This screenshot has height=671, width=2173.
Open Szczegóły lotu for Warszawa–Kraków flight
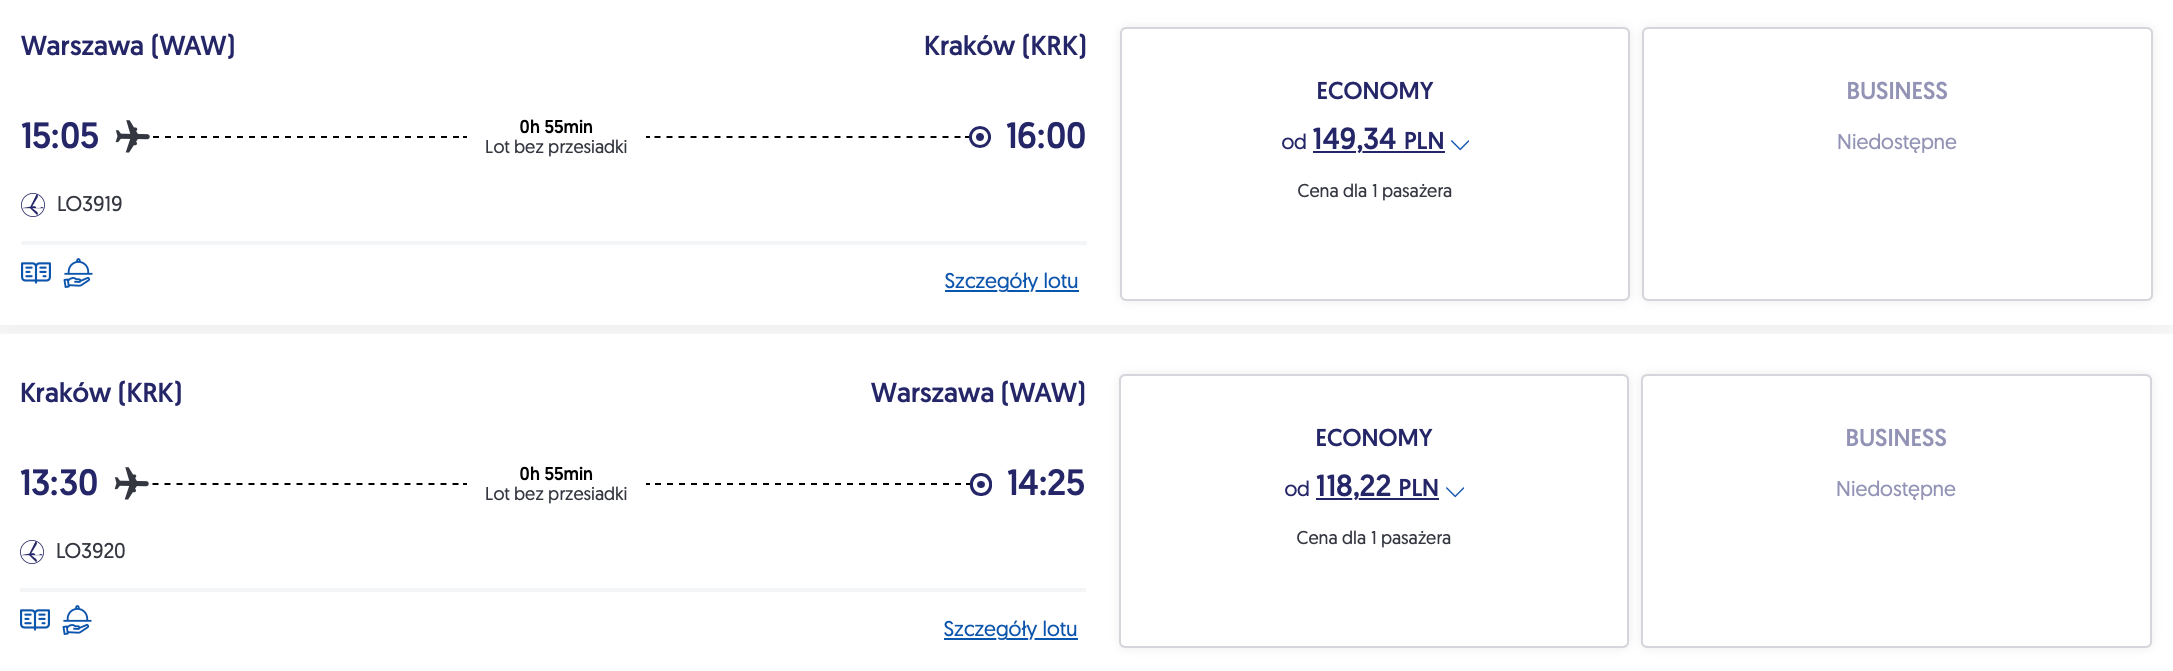pos(1011,281)
